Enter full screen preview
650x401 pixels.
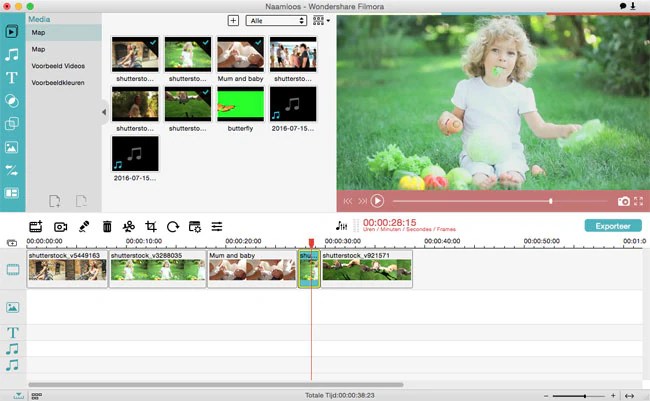(638, 201)
